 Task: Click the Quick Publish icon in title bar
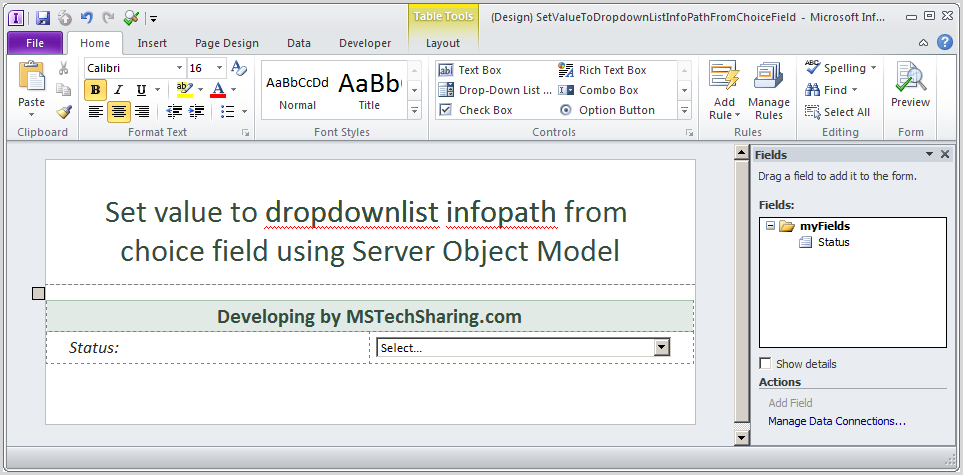point(131,18)
